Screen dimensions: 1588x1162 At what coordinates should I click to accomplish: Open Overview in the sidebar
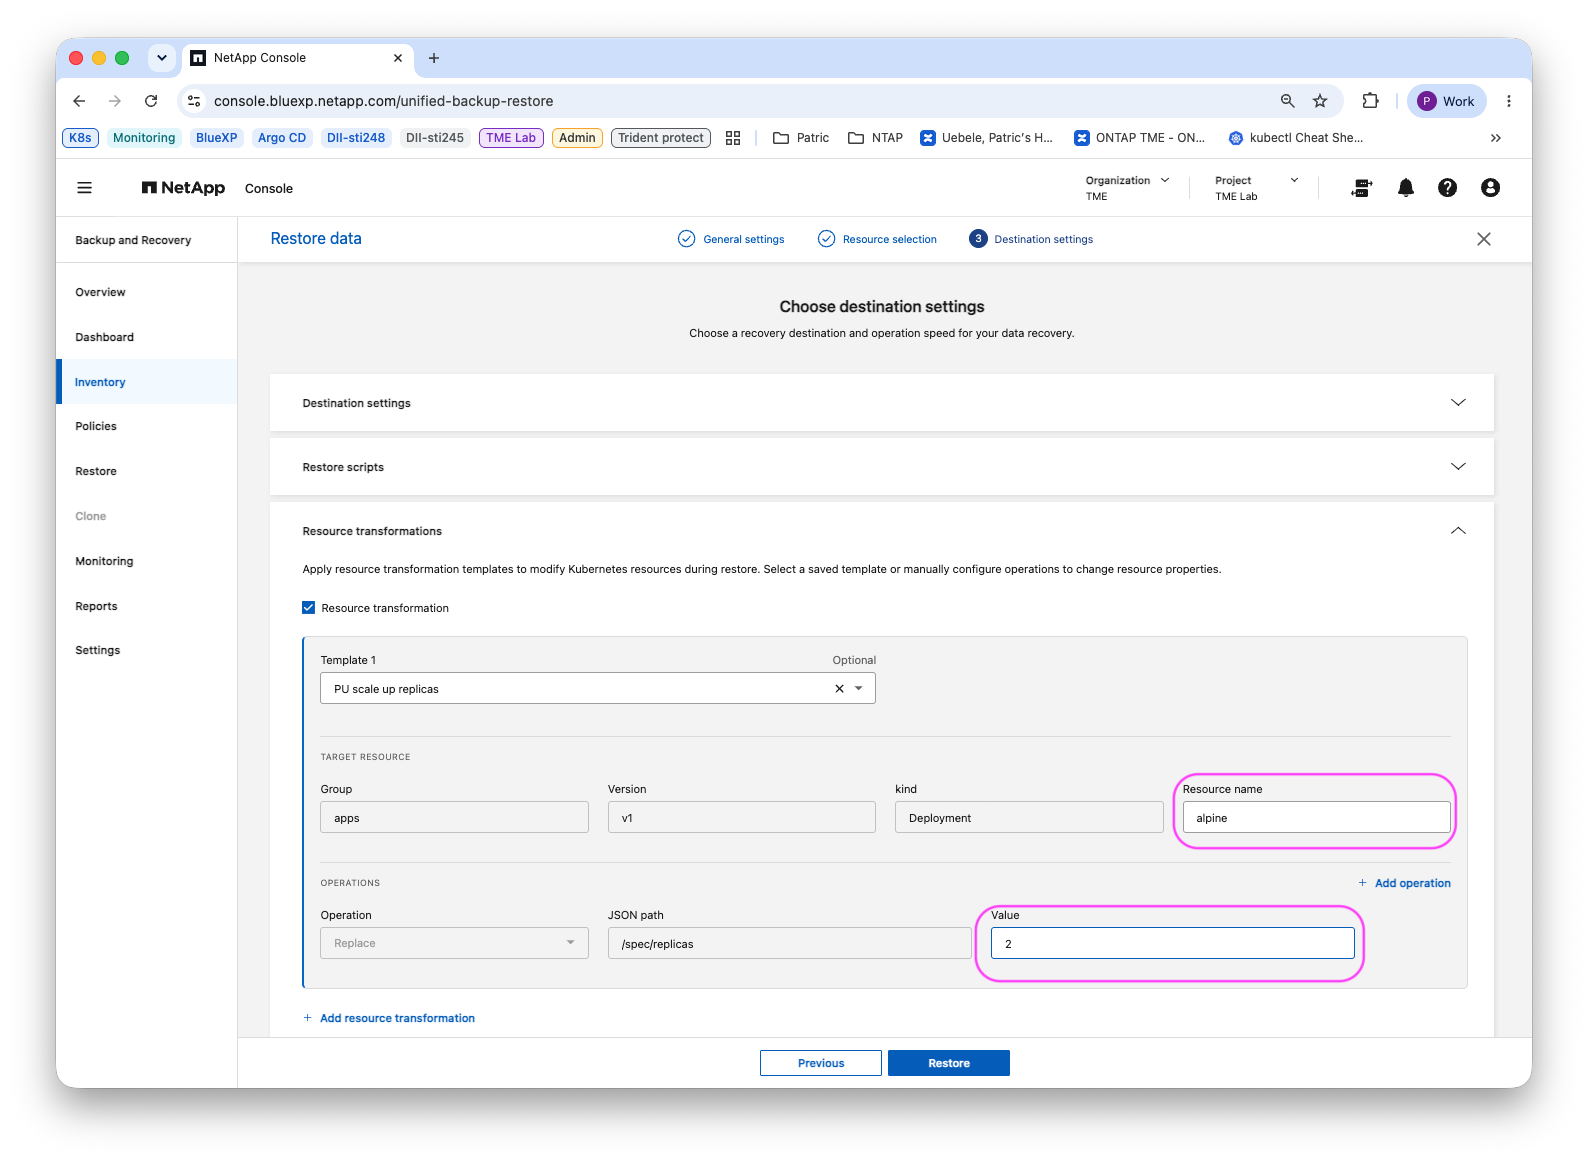[100, 292]
